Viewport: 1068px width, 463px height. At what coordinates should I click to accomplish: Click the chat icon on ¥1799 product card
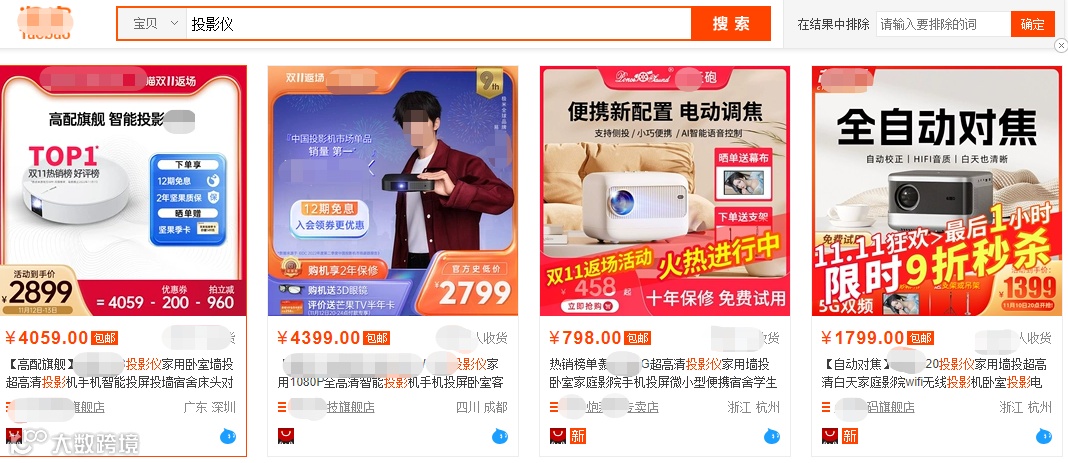click(x=1043, y=436)
